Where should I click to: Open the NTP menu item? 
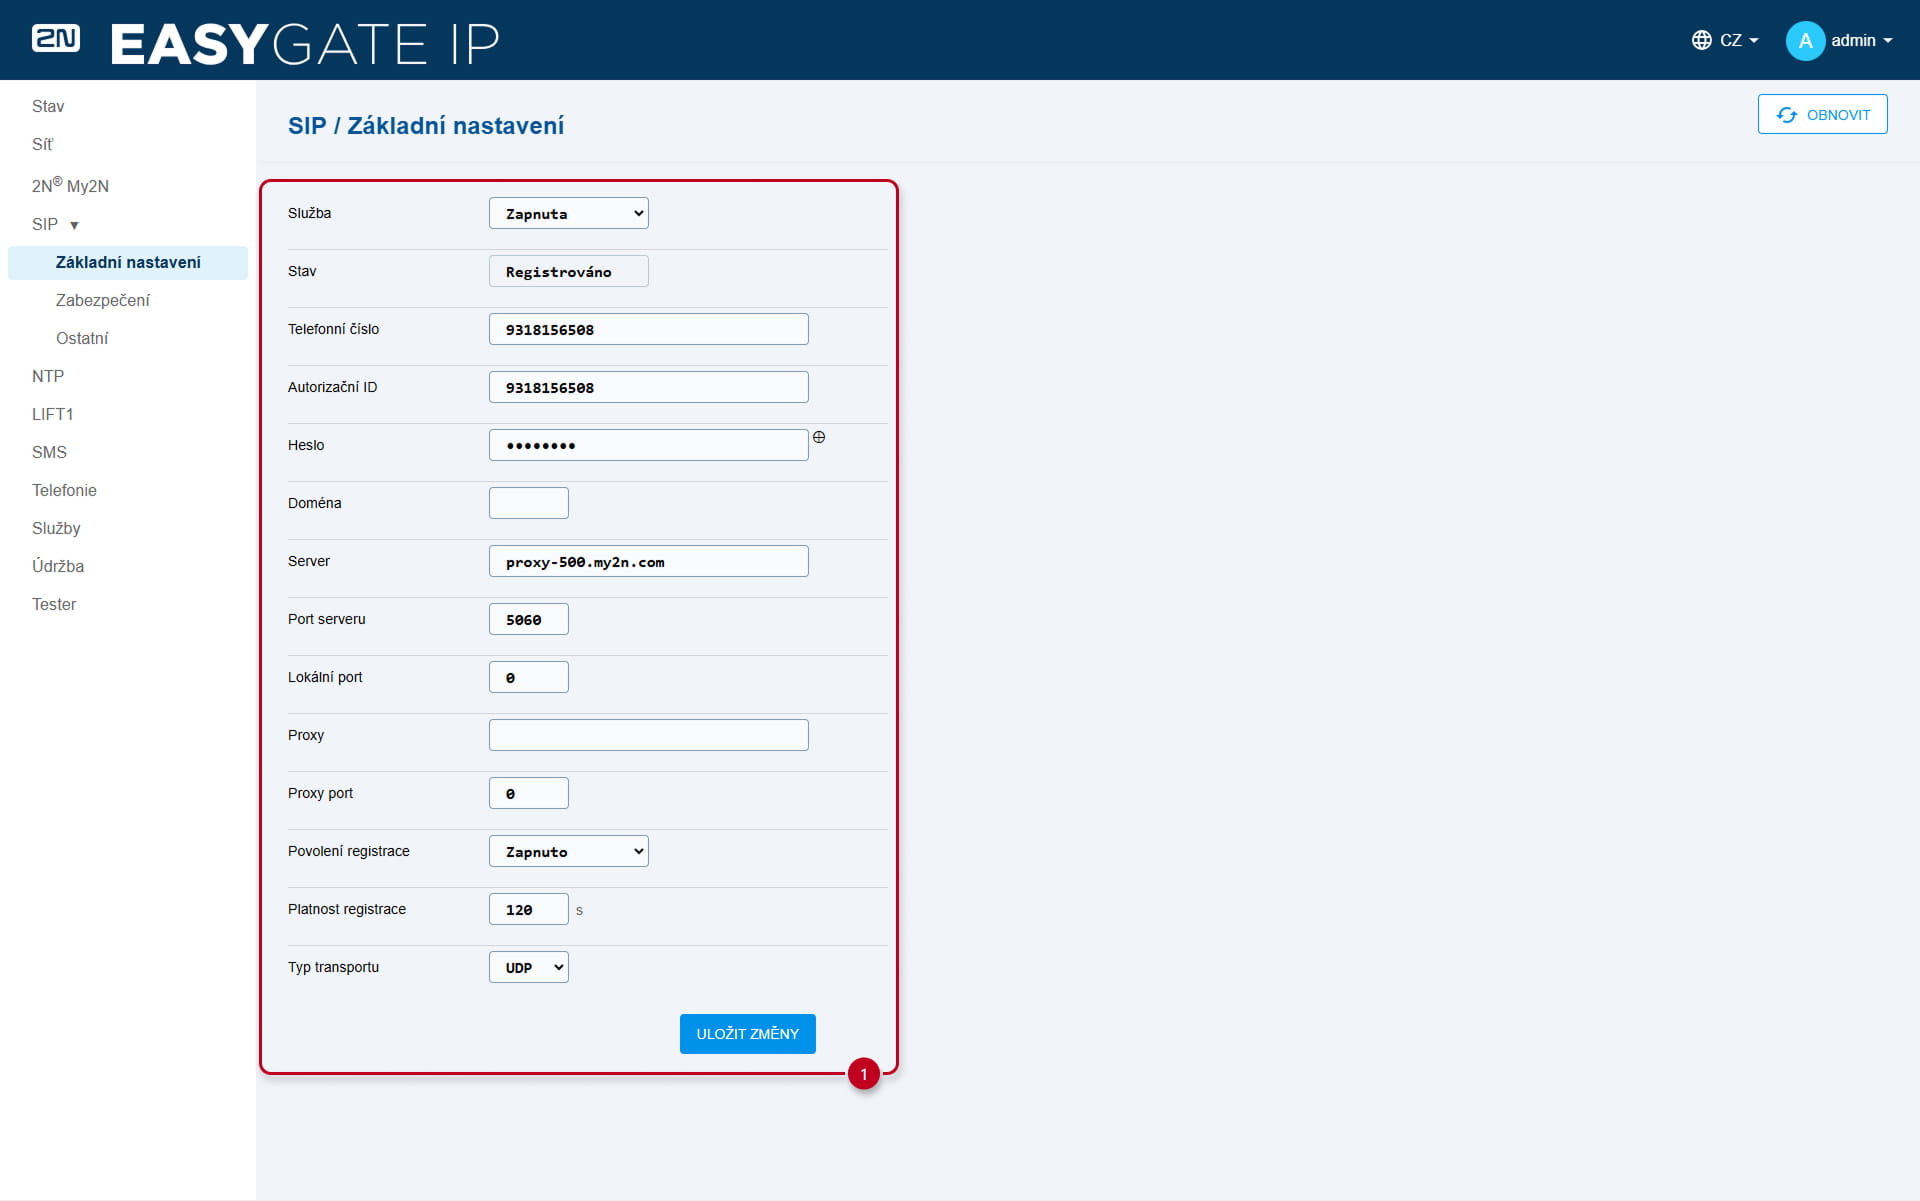(48, 376)
